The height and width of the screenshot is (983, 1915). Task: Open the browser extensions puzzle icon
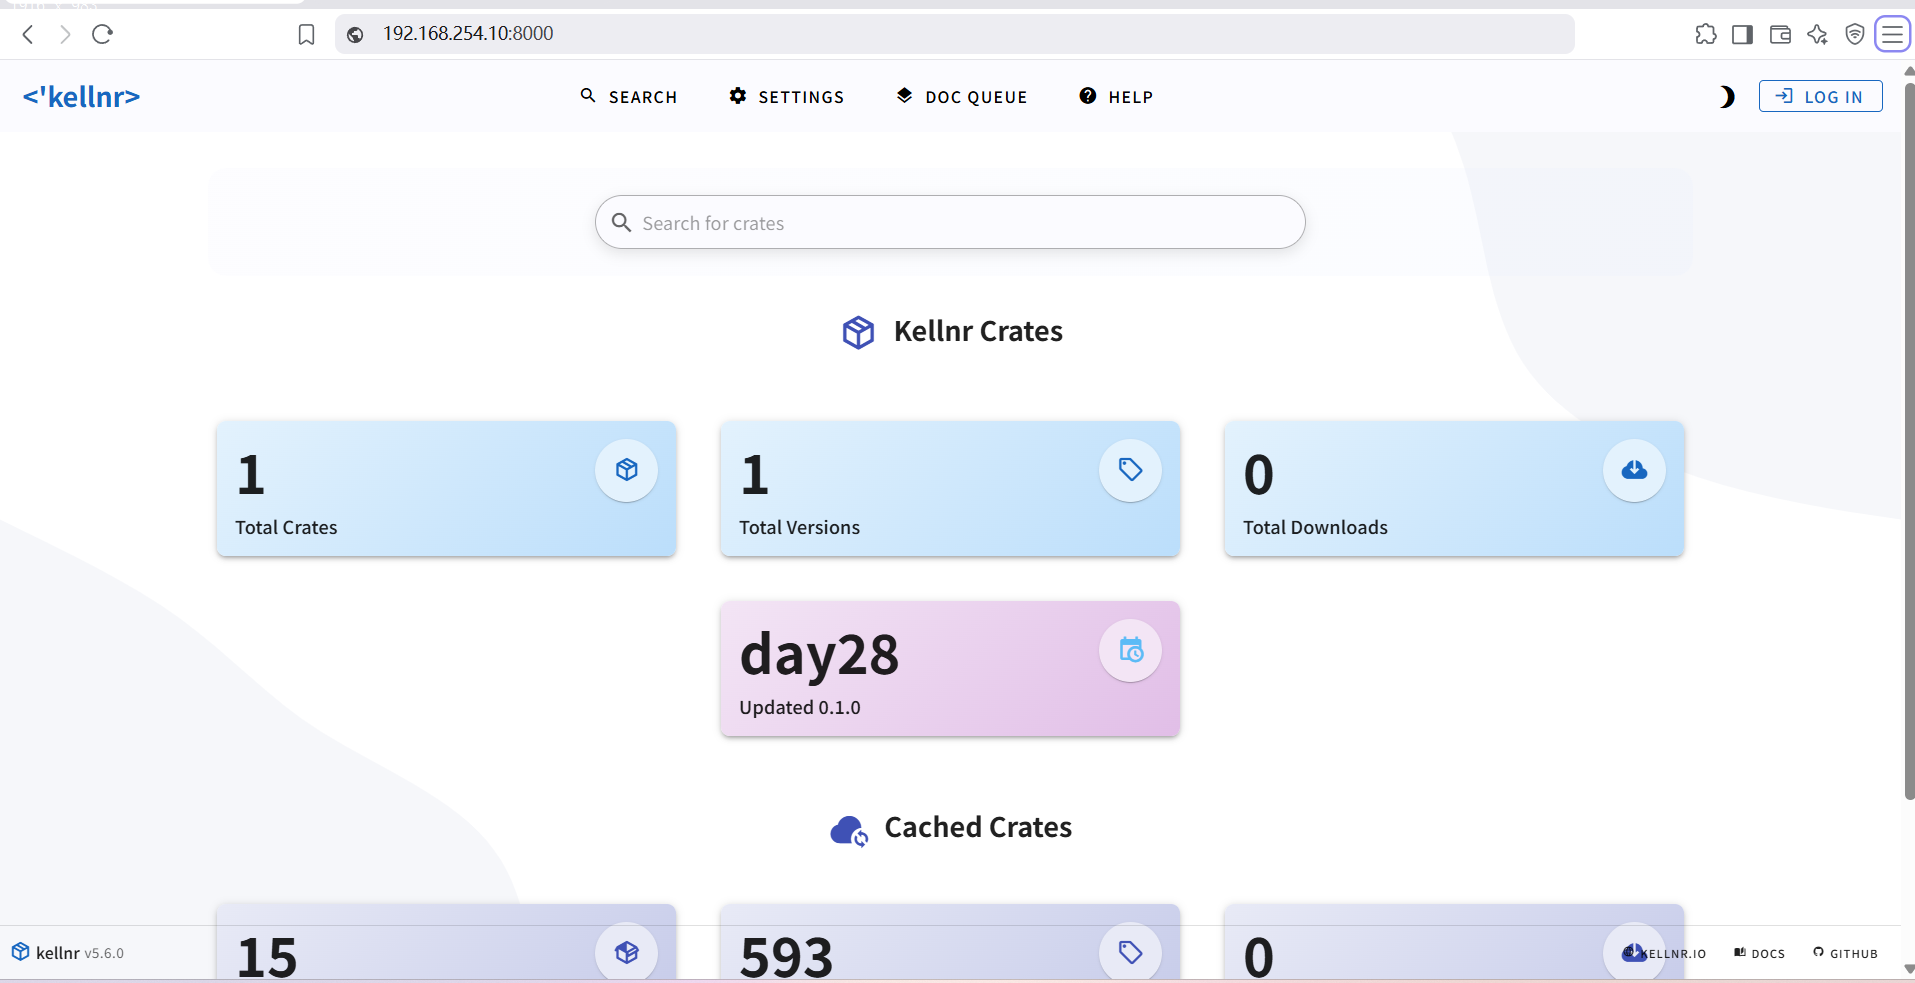coord(1706,35)
